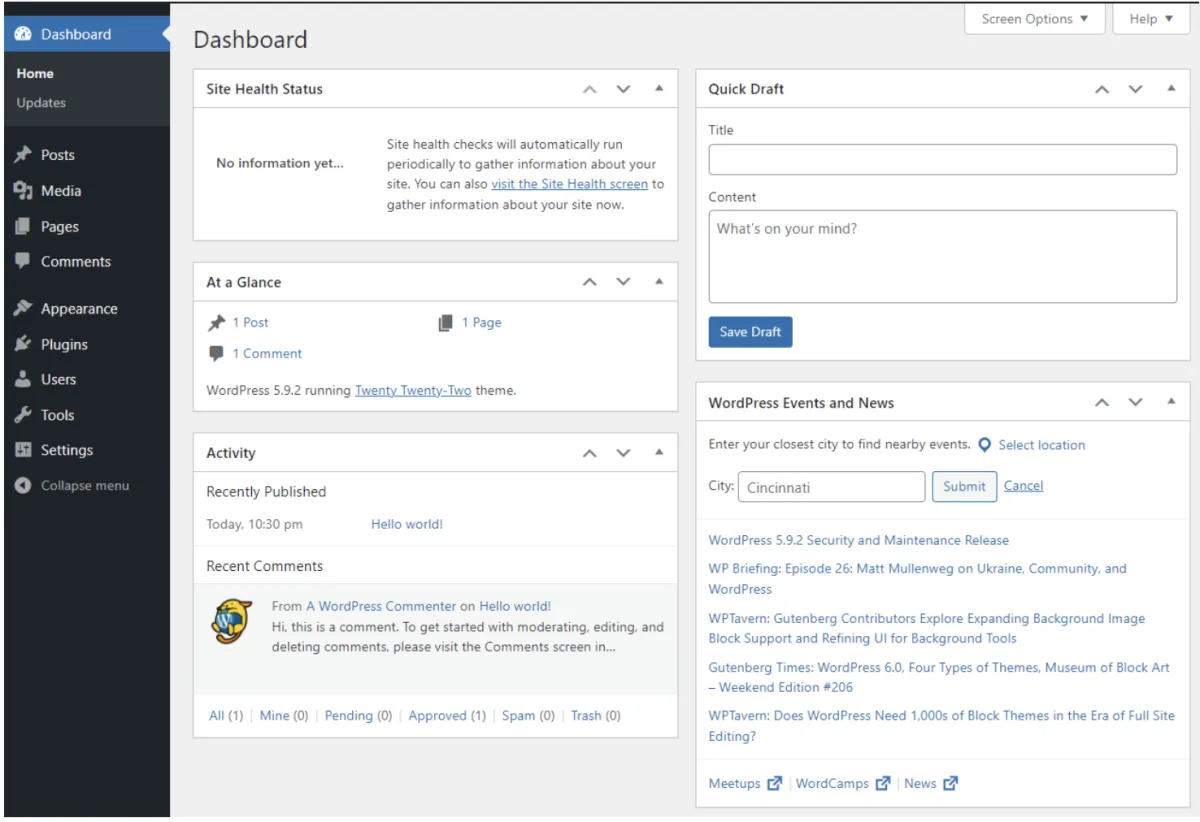The image size is (1200, 822).
Task: Click the Users person icon in sidebar
Action: point(23,379)
